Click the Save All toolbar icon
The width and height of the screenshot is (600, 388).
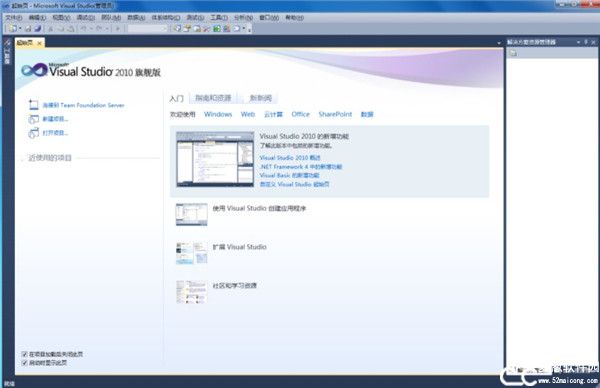(38, 28)
